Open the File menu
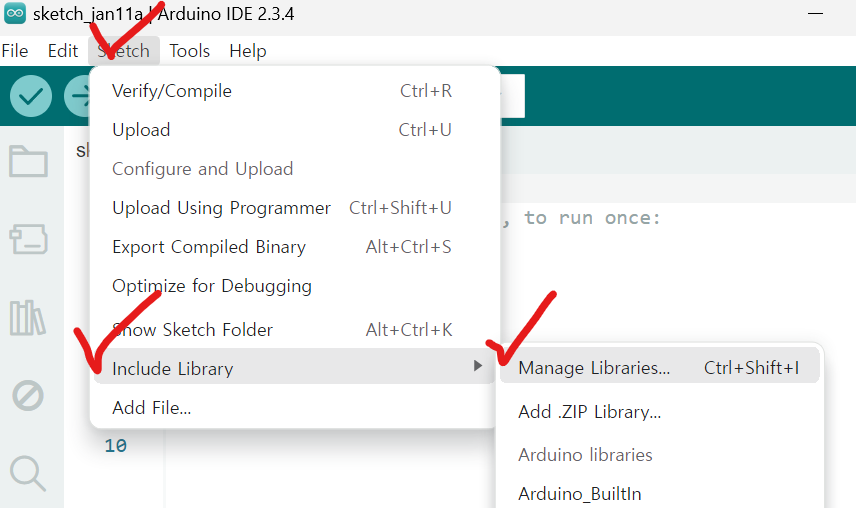856x508 pixels. coord(15,51)
